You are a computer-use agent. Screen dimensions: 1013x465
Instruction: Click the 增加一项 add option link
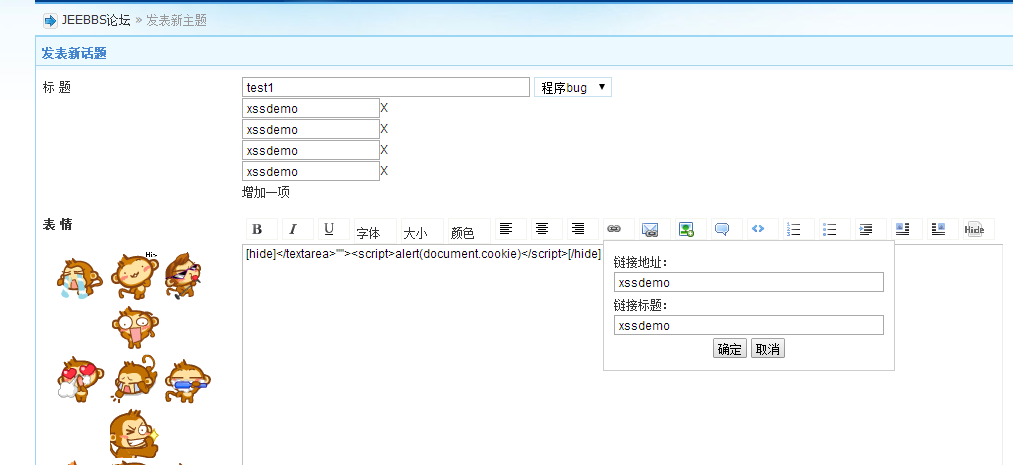tap(266, 192)
